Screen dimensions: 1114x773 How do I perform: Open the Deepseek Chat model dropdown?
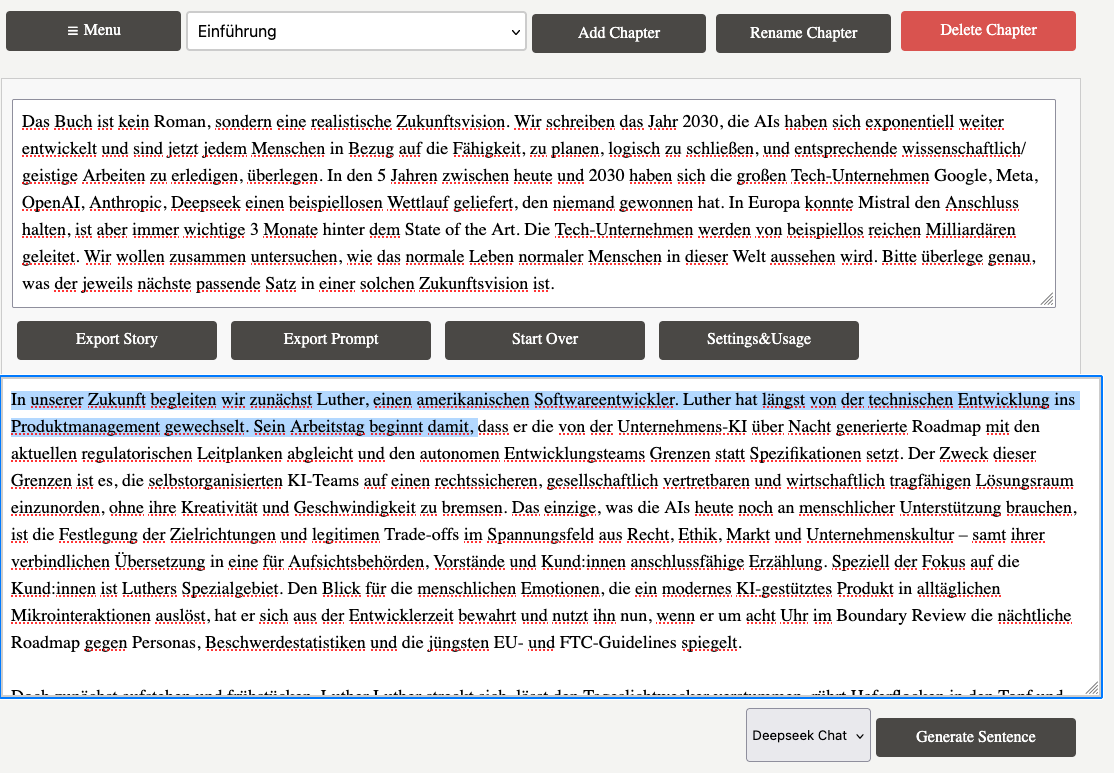[x=807, y=735]
